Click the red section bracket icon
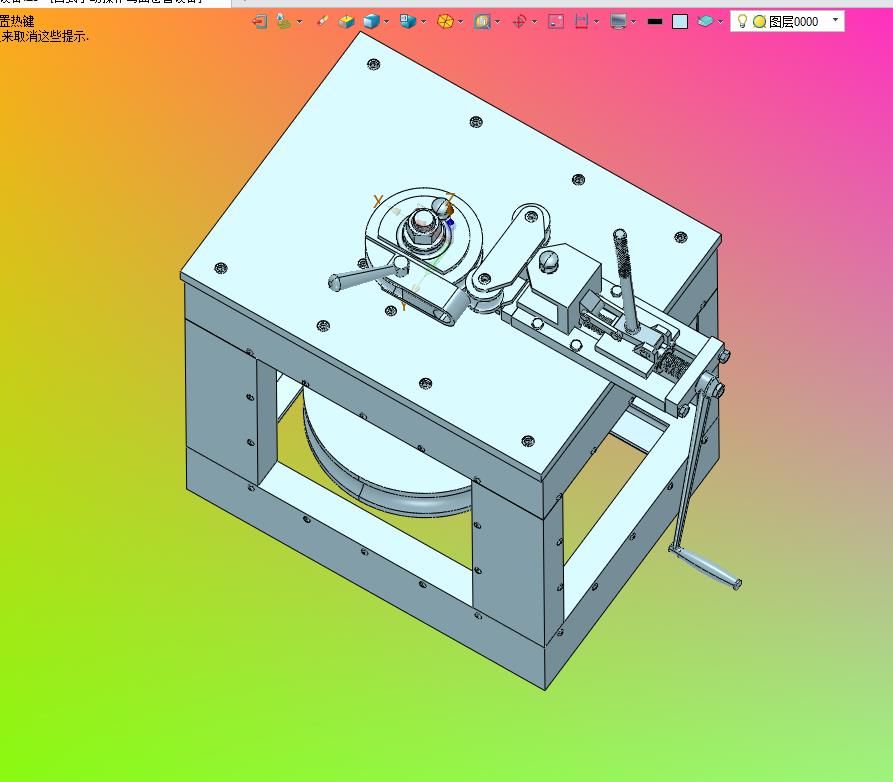Image resolution: width=893 pixels, height=782 pixels. [581, 22]
